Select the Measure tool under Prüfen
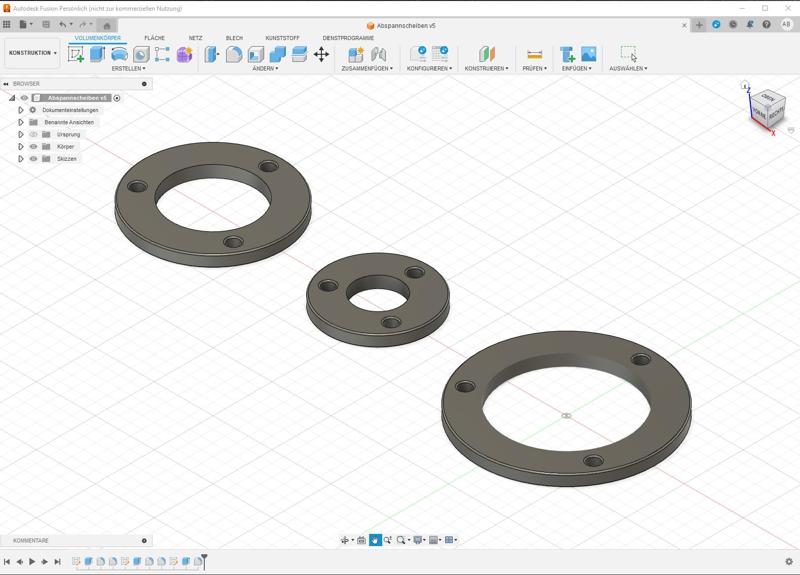The height and width of the screenshot is (575, 800). click(x=534, y=54)
